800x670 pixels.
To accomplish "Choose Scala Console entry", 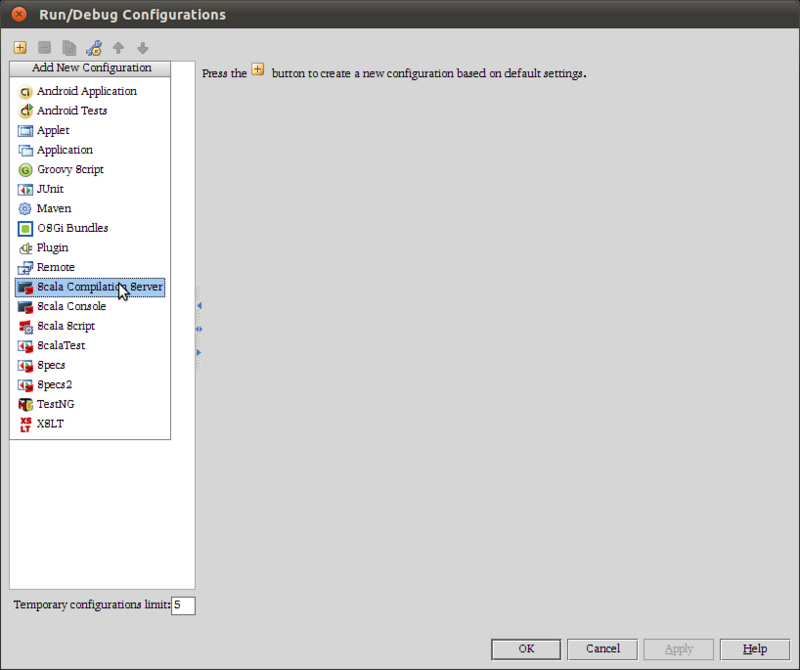I will (90, 307).
